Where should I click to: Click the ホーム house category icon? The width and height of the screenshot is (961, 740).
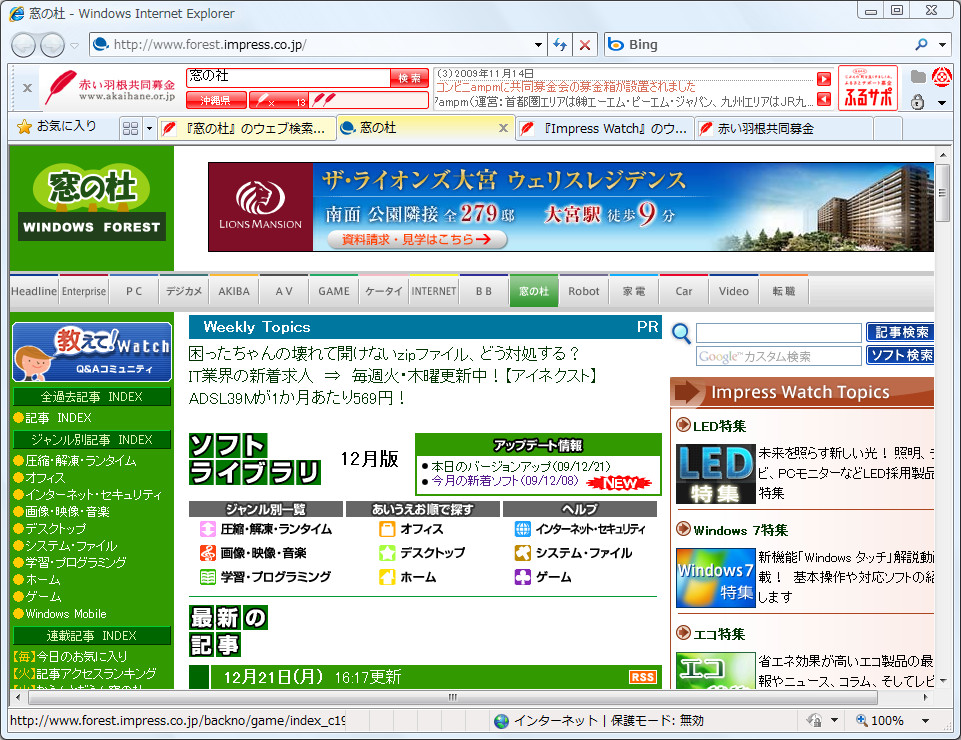[387, 576]
